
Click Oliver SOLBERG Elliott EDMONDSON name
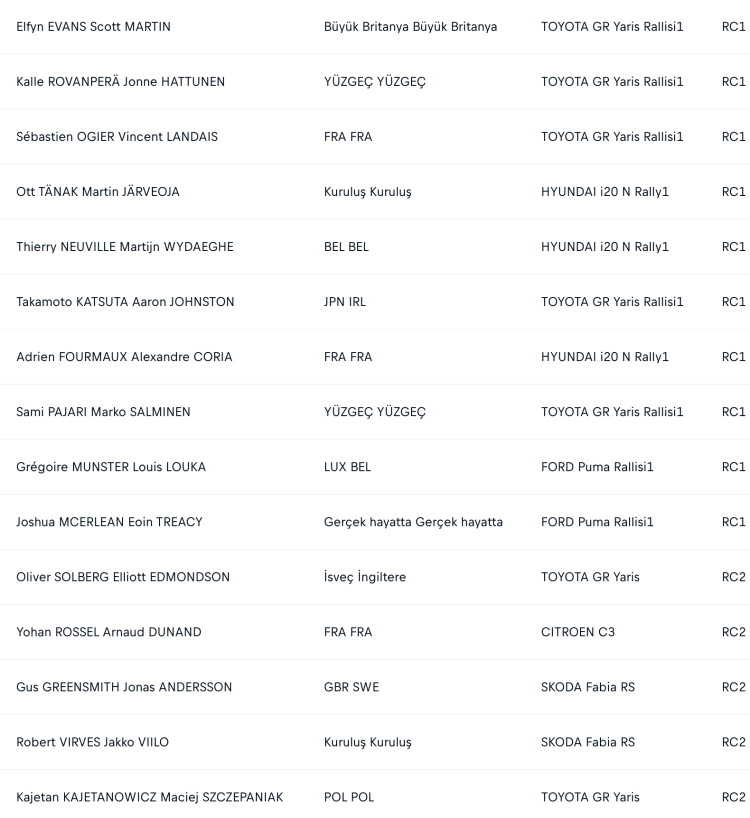[123, 577]
